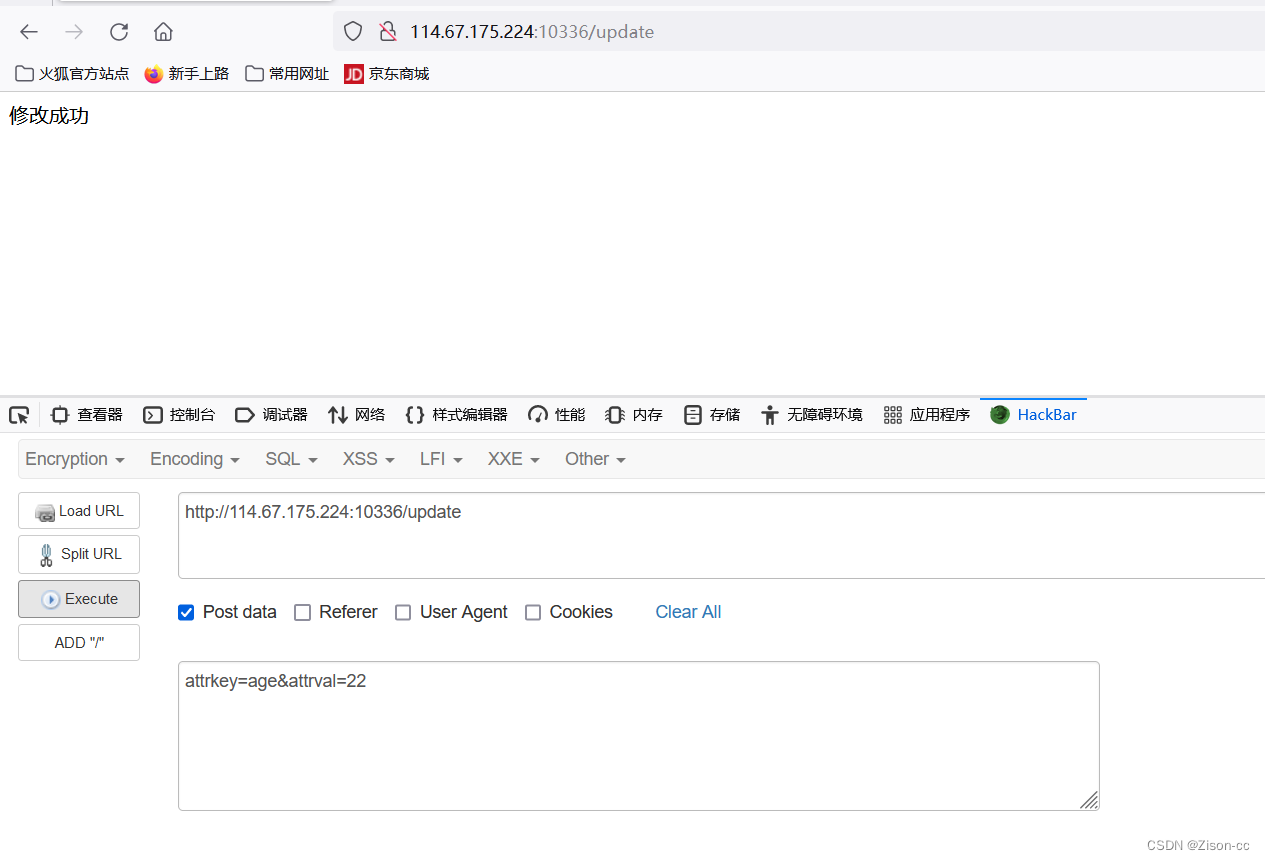Open the 性能 (Performance) panel

556,414
